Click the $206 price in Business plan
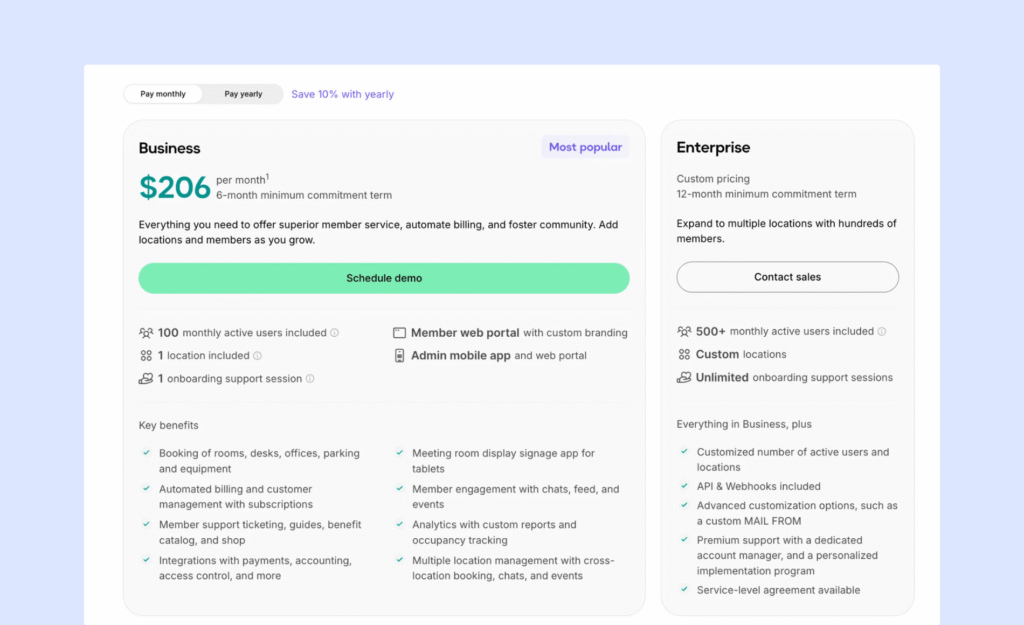This screenshot has width=1024, height=625. 175,187
